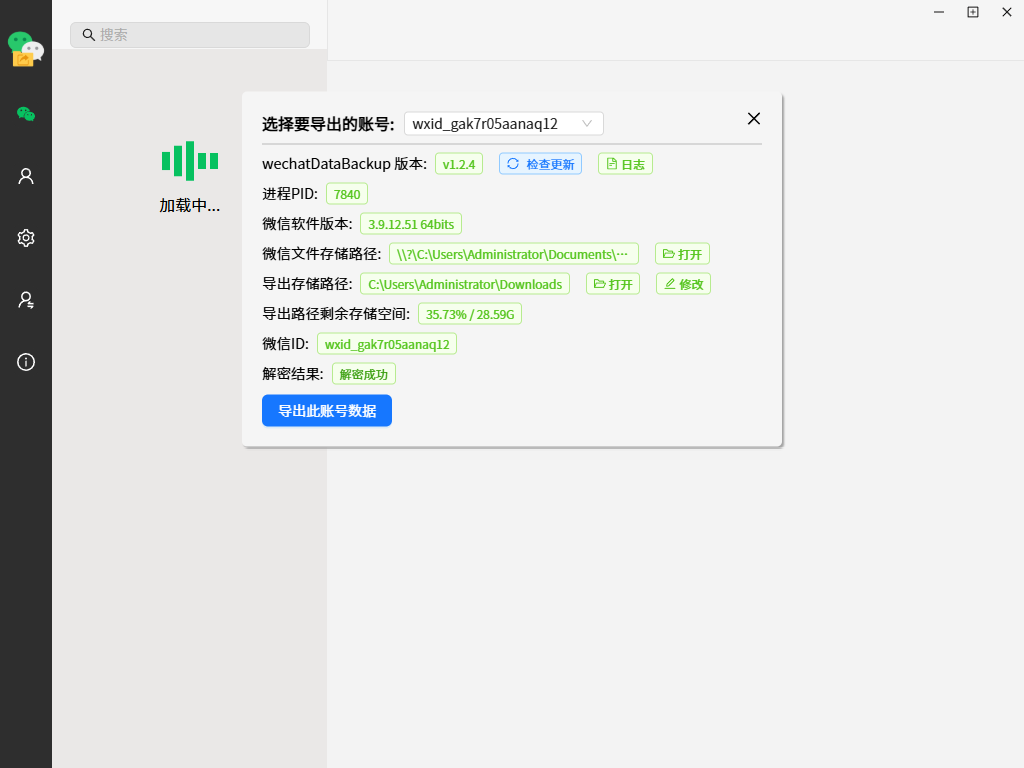Viewport: 1024px width, 768px height.
Task: Open the contacts person icon in sidebar
Action: 25,176
